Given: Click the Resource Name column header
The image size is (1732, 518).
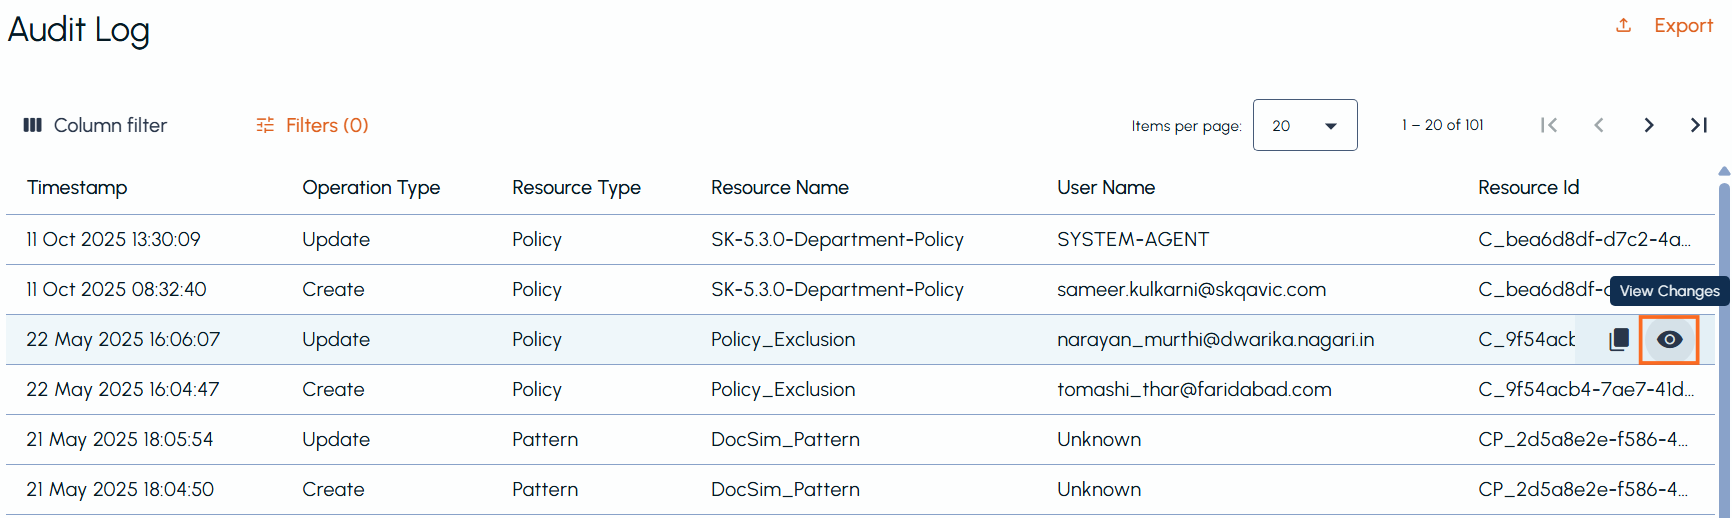Looking at the screenshot, I should click(x=780, y=187).
